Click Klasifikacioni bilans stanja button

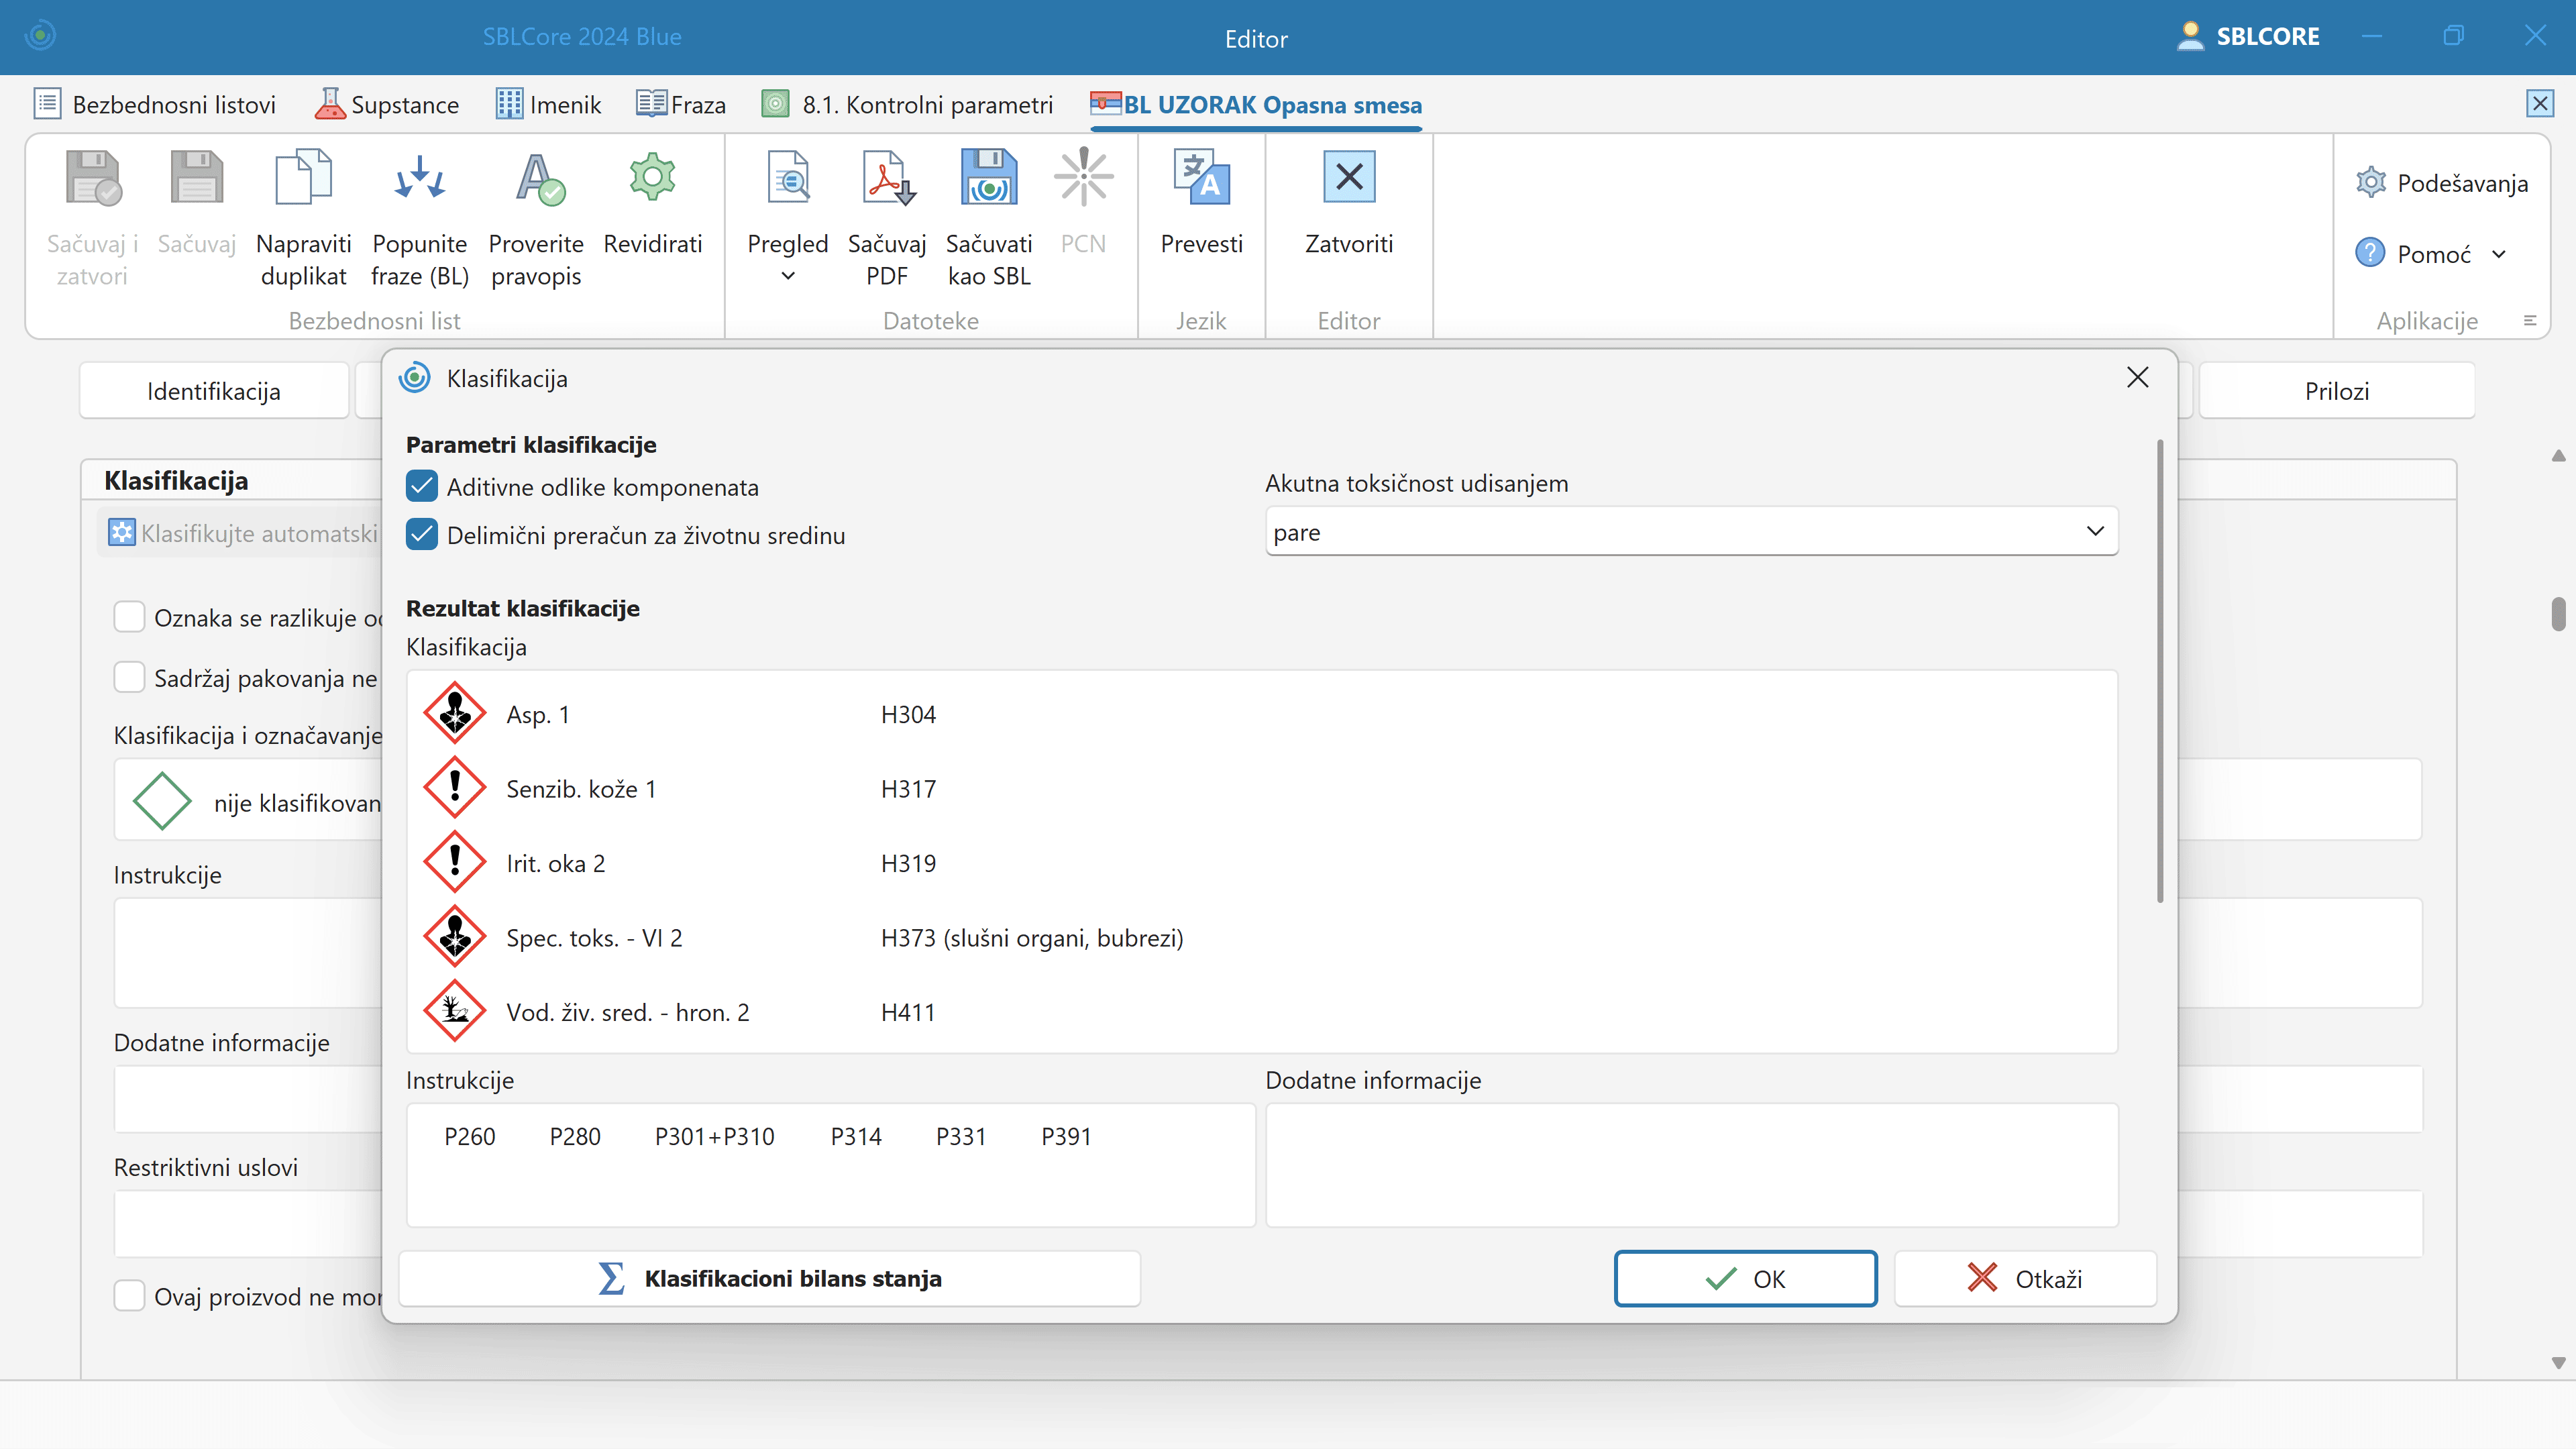[769, 1278]
